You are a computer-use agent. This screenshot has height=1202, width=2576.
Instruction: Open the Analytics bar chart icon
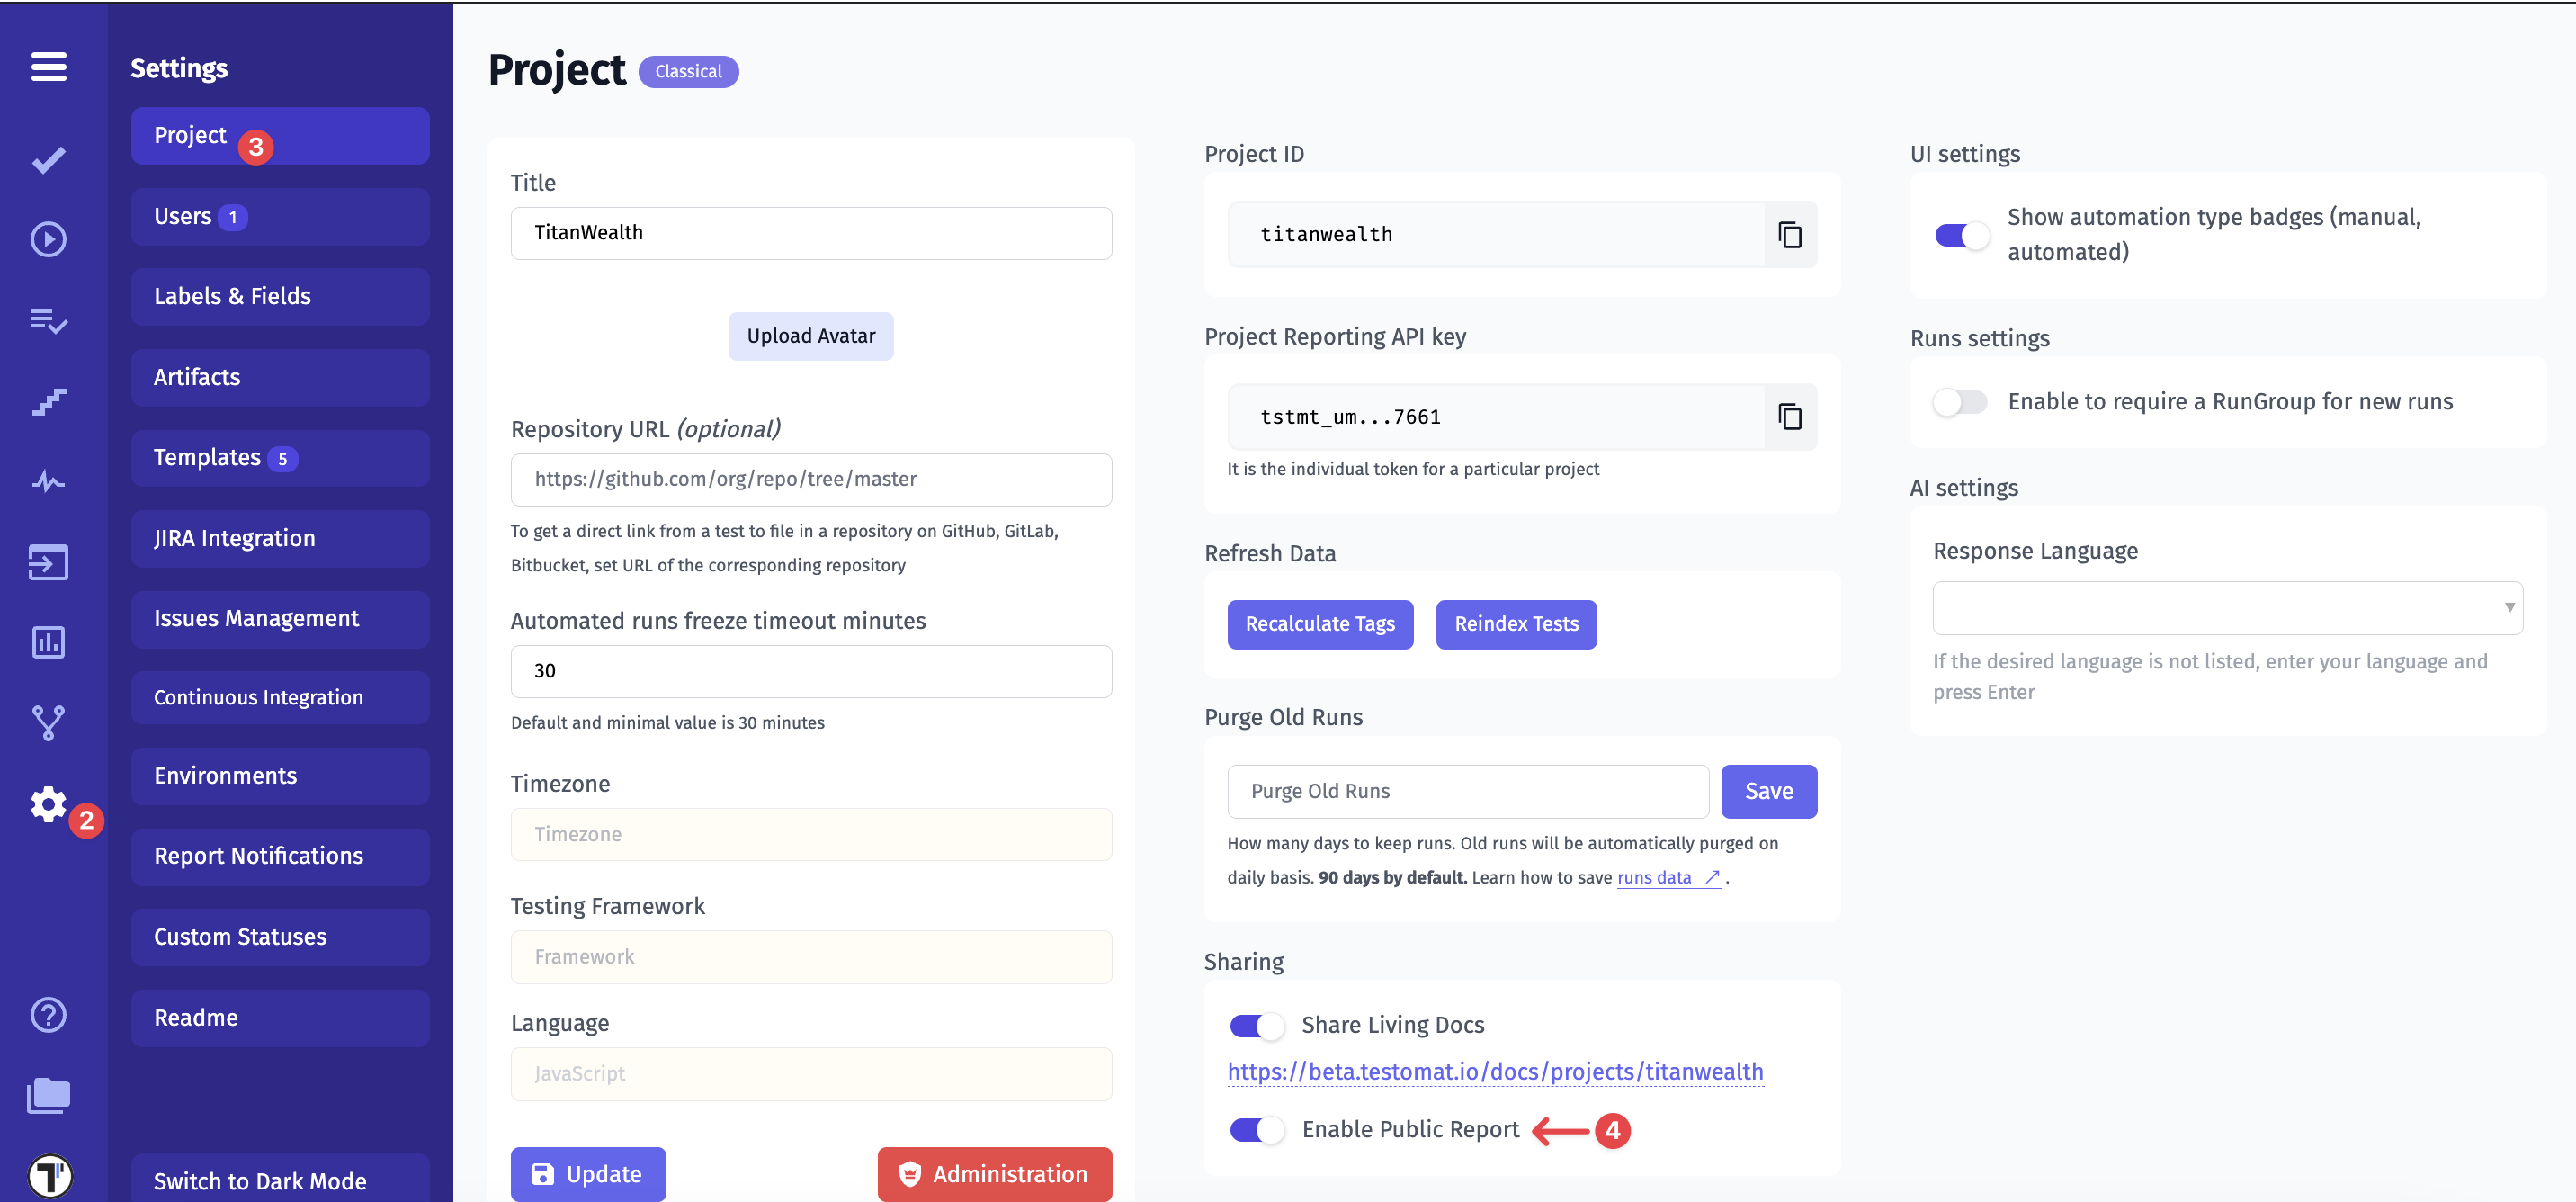point(47,642)
